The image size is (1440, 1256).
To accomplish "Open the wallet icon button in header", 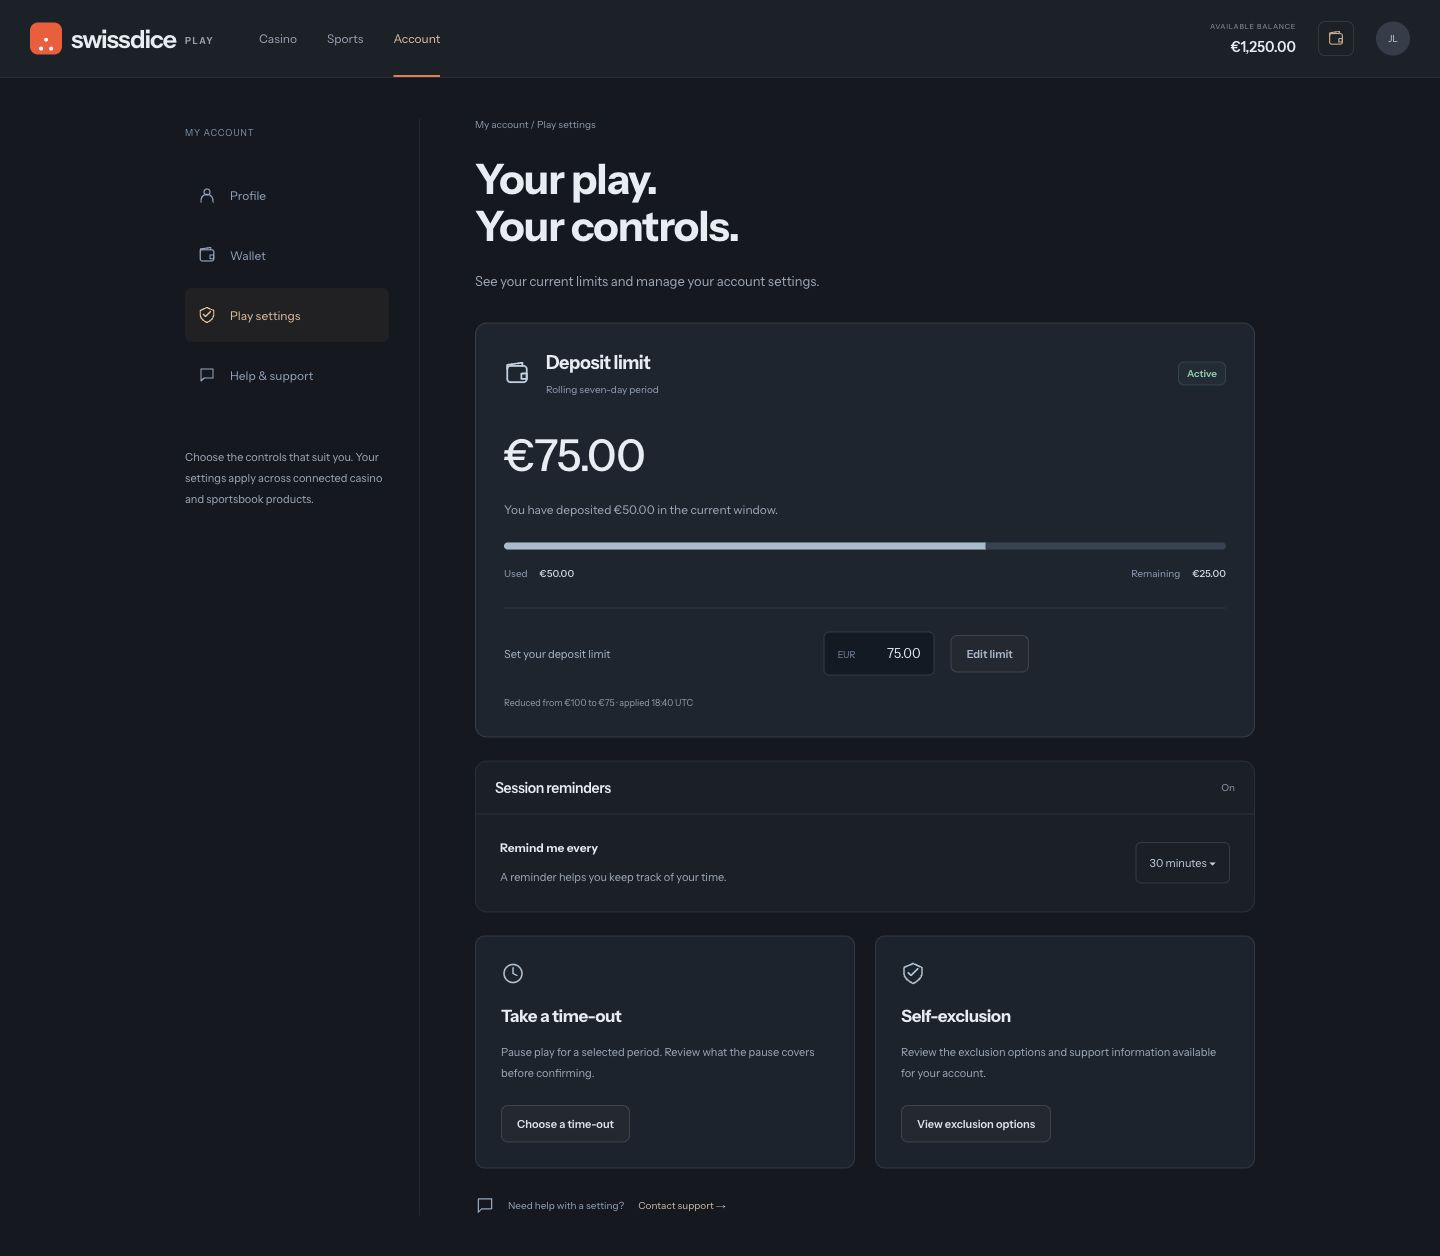I will [x=1336, y=39].
